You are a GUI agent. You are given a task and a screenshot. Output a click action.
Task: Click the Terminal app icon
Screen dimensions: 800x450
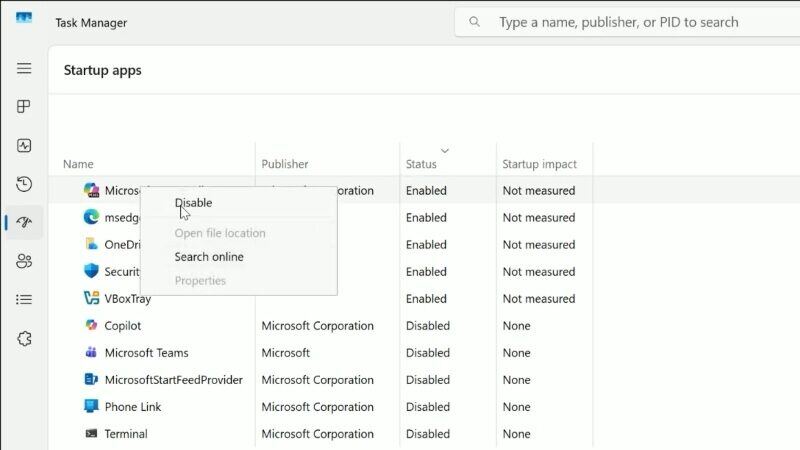pyautogui.click(x=91, y=433)
